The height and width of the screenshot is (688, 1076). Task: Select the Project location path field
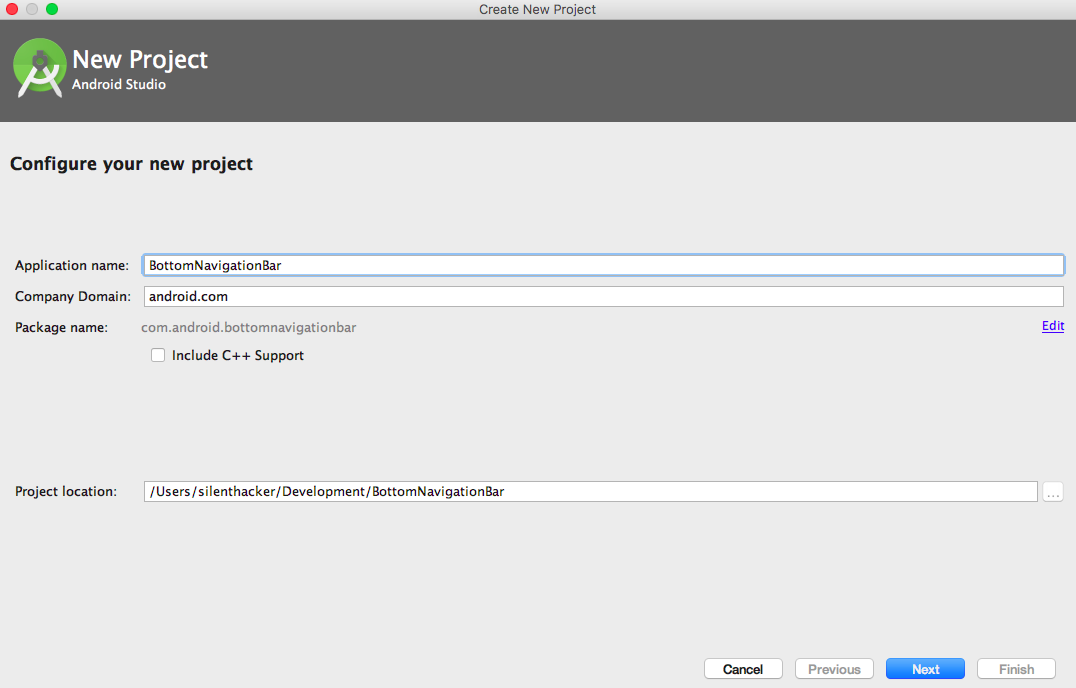590,492
